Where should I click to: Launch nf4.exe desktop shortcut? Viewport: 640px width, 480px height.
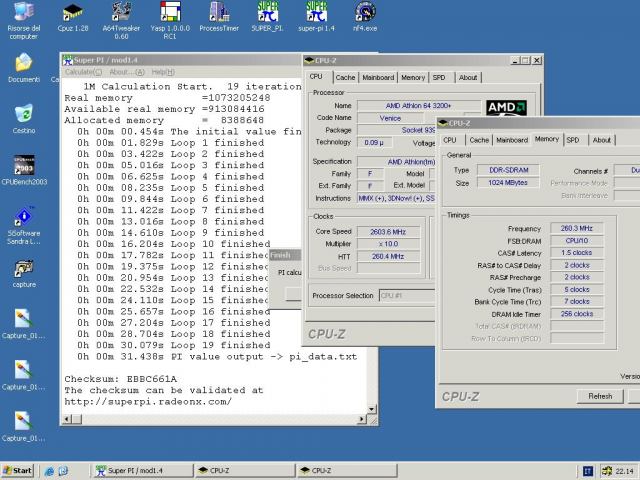coord(365,17)
